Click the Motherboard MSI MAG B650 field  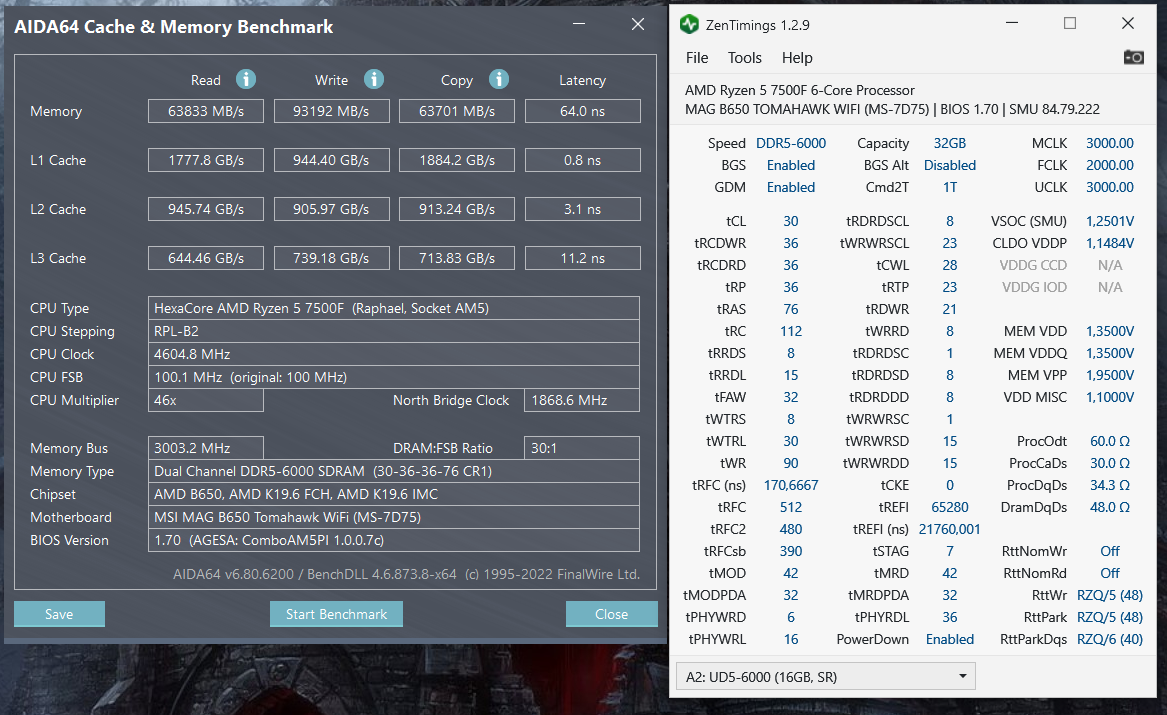[394, 517]
